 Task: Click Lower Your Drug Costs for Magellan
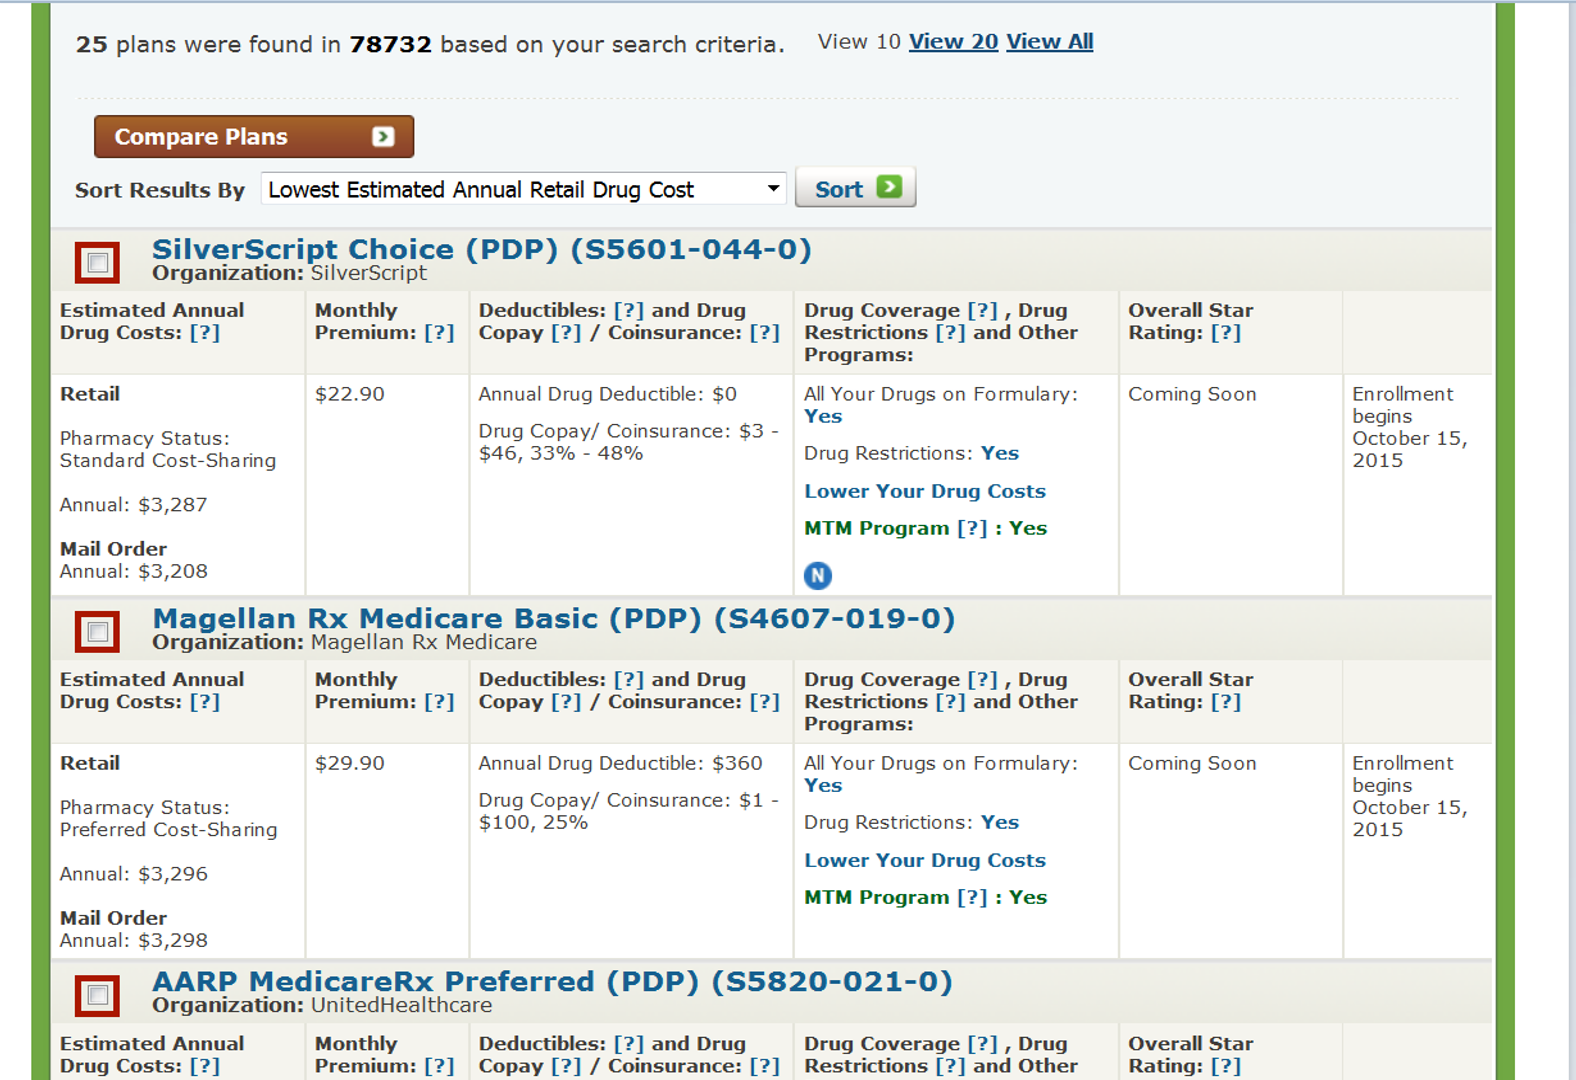925,860
